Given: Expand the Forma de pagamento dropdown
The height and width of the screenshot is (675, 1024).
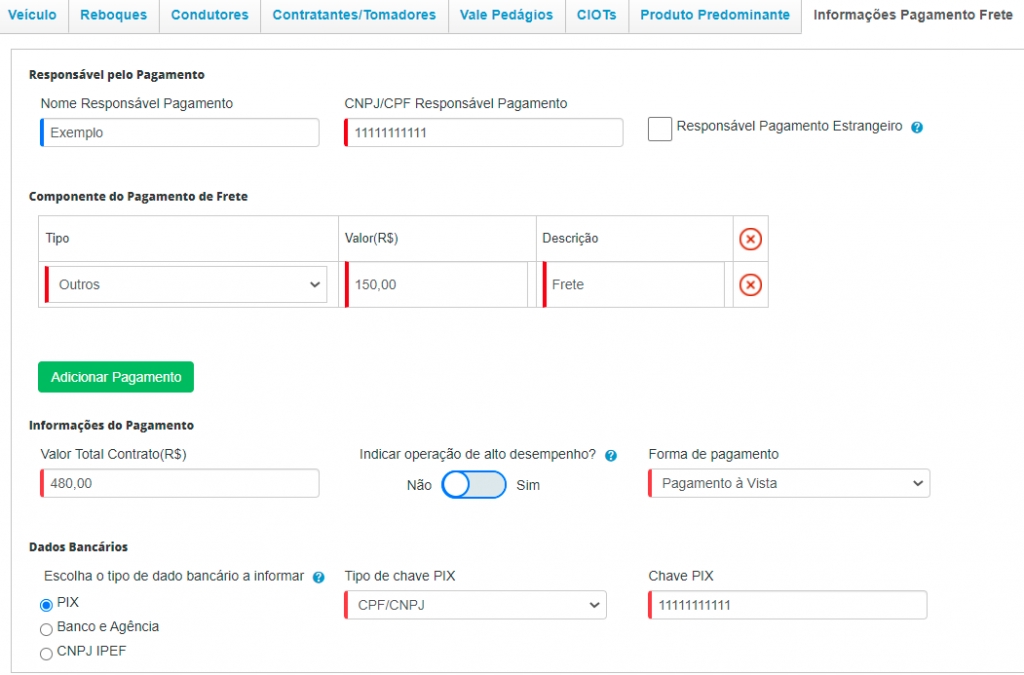Looking at the screenshot, I should pyautogui.click(x=790, y=484).
